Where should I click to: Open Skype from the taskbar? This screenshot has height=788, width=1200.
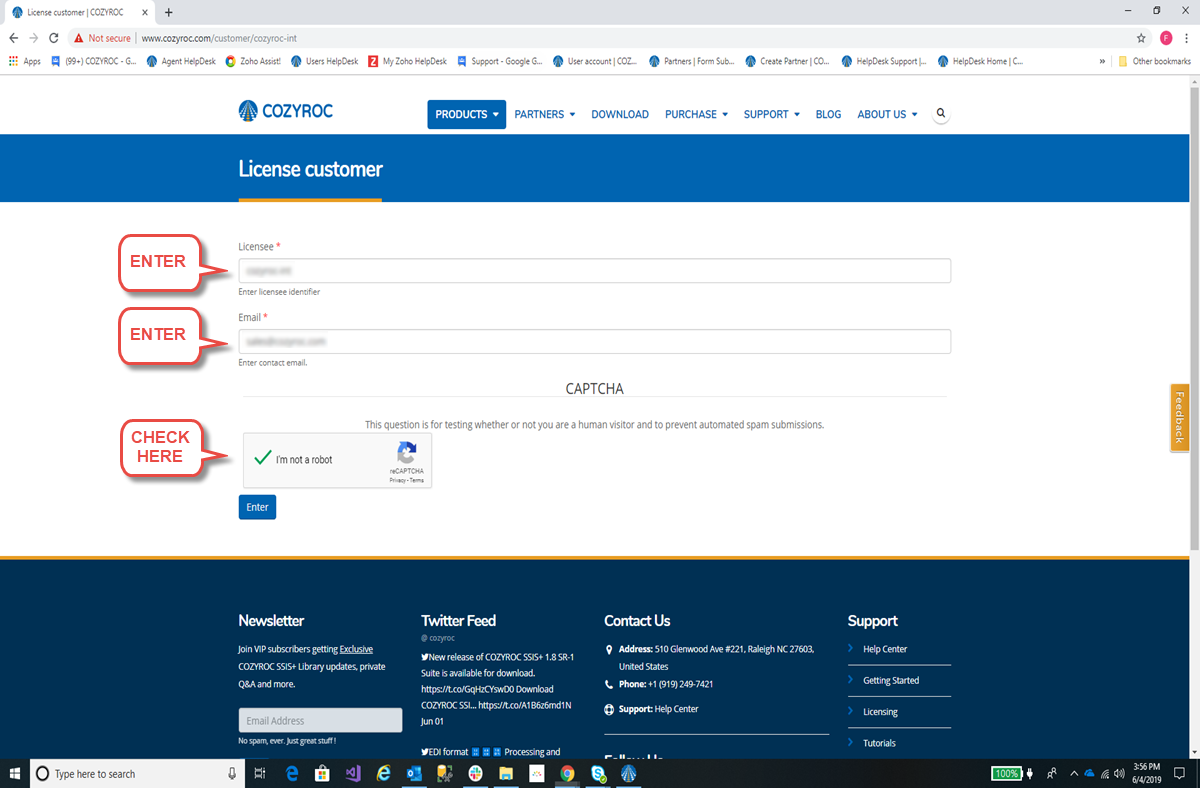(598, 773)
